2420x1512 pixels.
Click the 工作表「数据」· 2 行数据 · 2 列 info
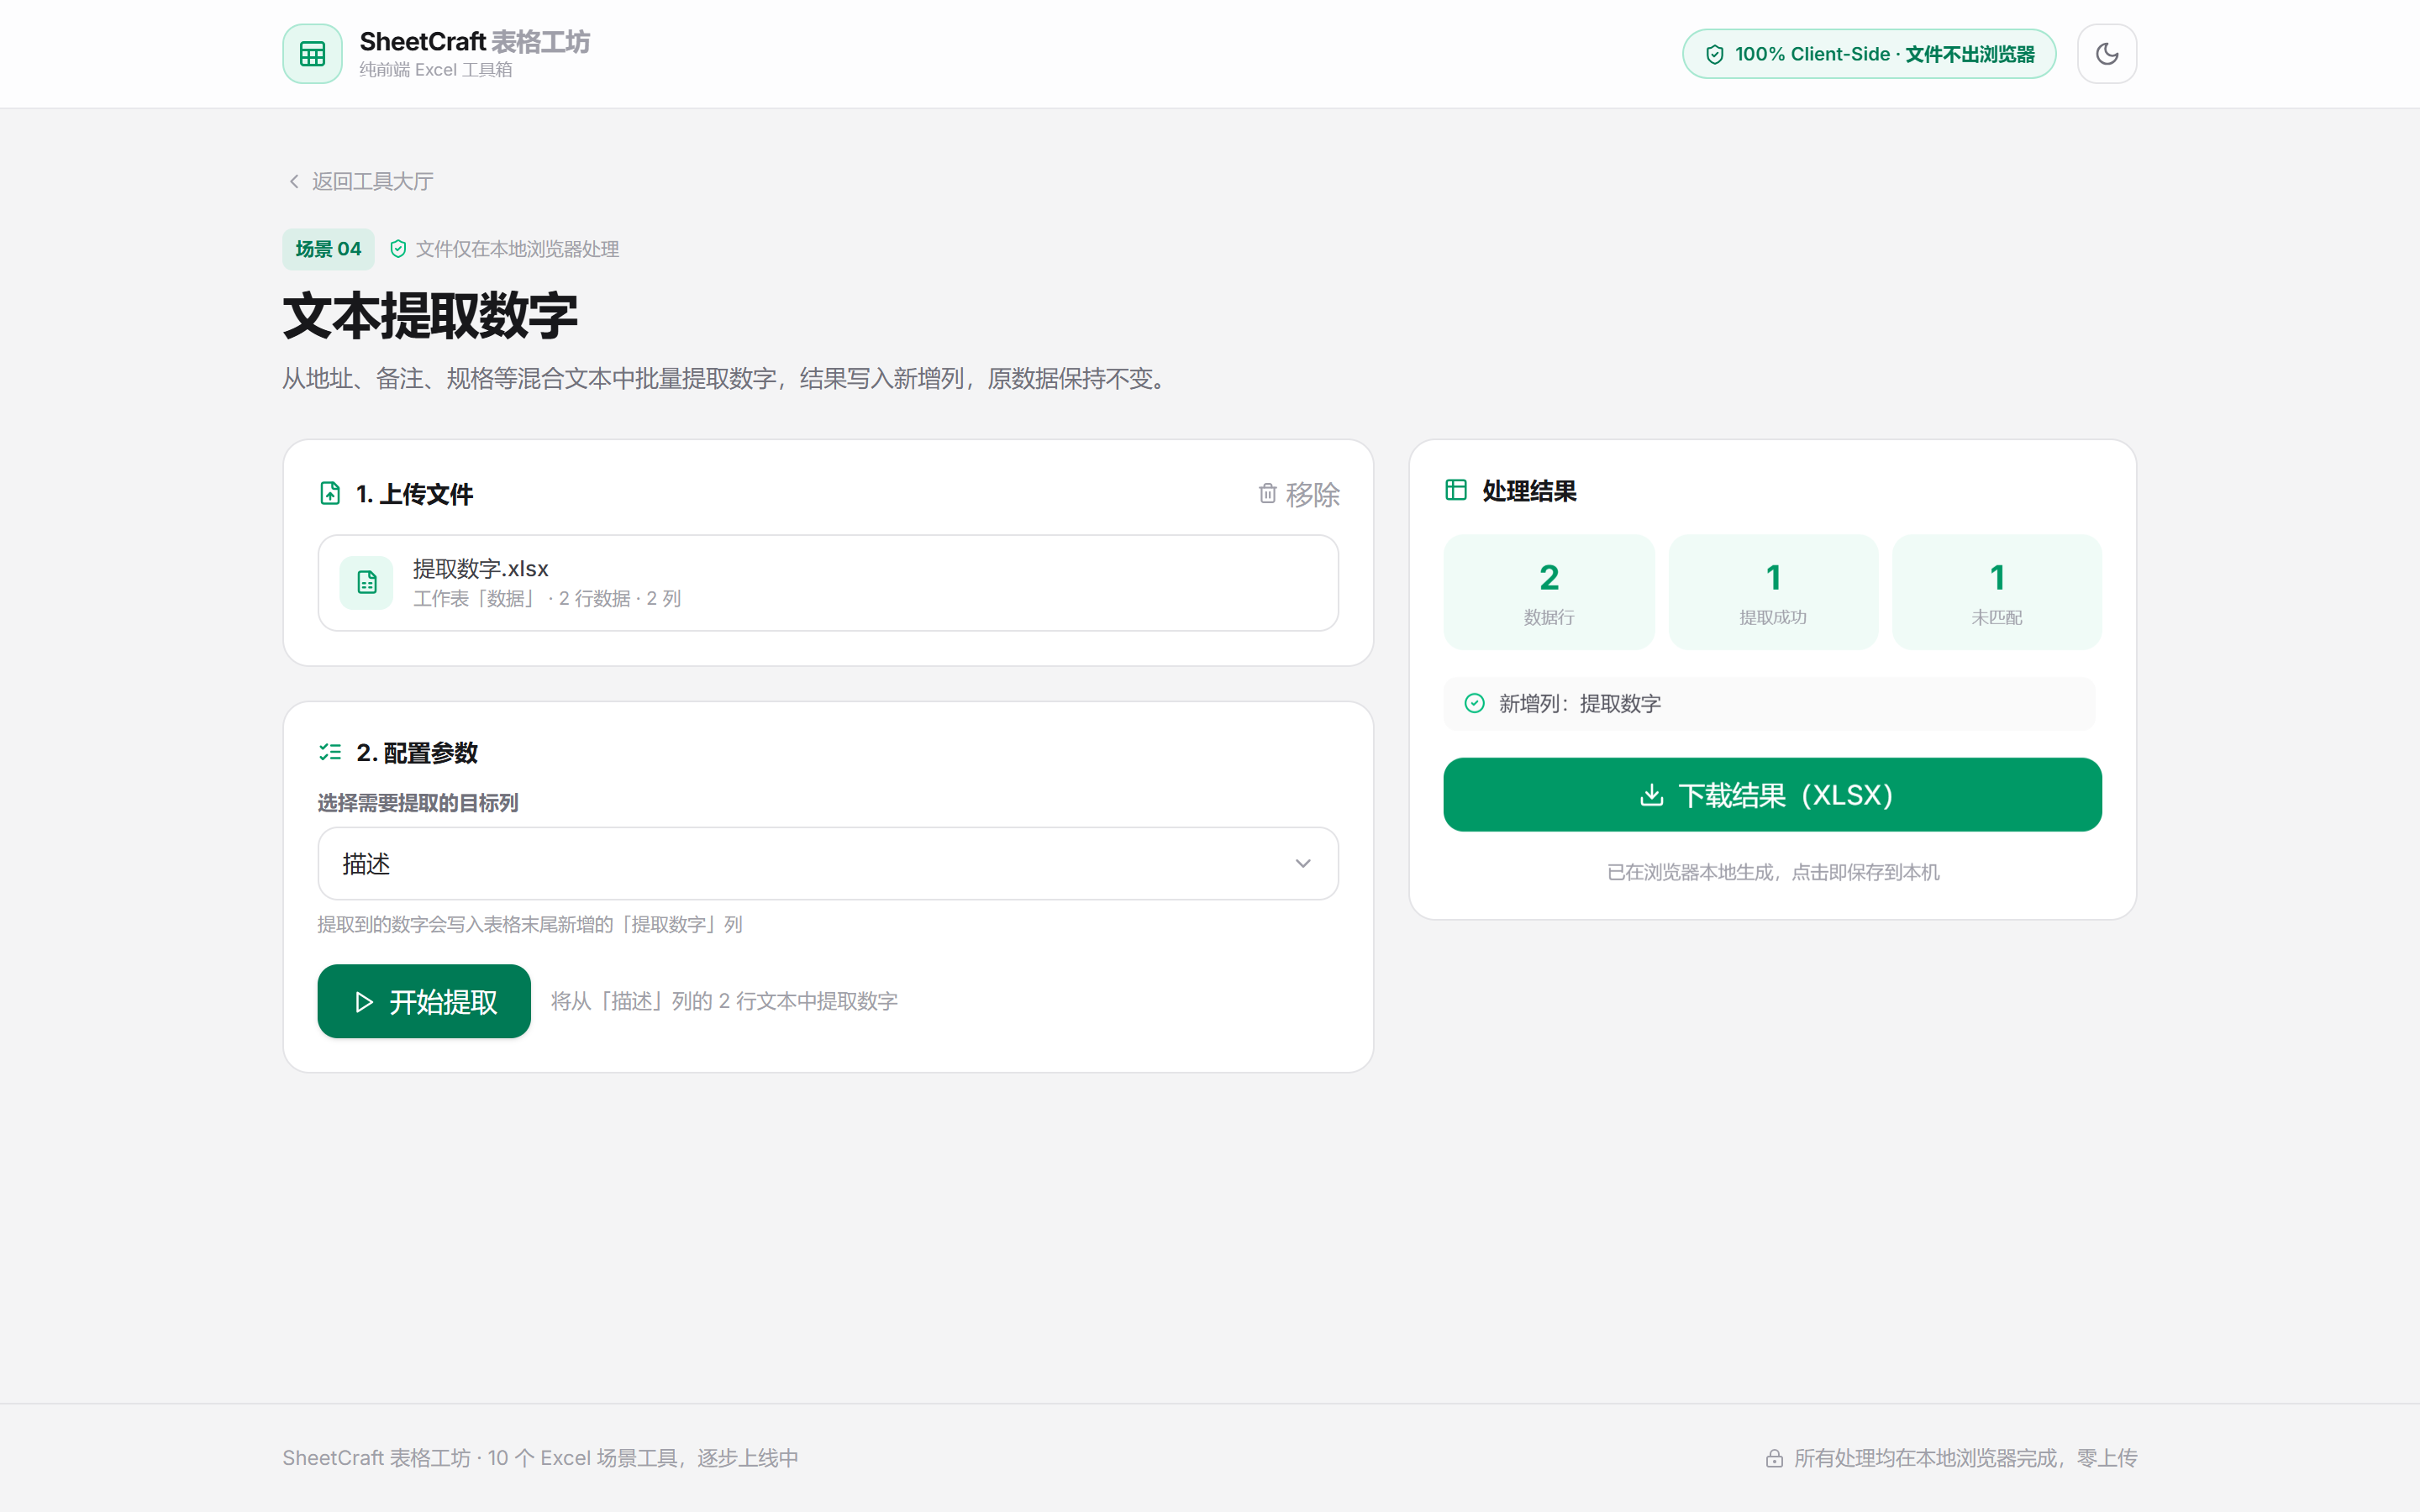[x=547, y=598]
